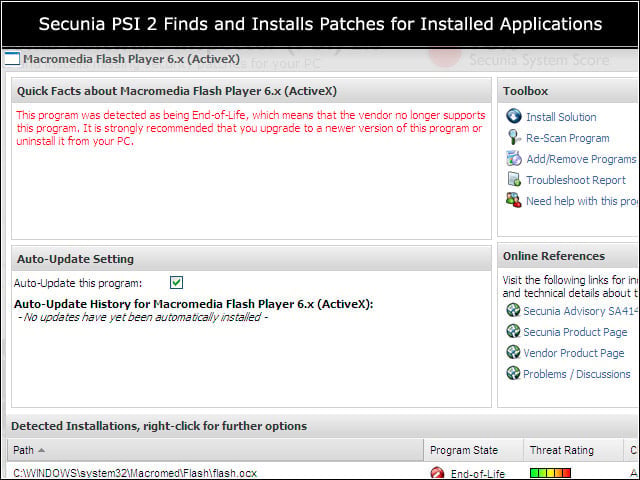
Task: Click the red End-of-Life status icon
Action: [x=437, y=473]
